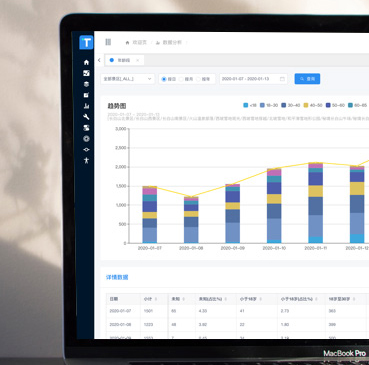This screenshot has width=369, height=365.
Task: Toggle the 40-50 yellow legend swatch
Action: coord(306,105)
